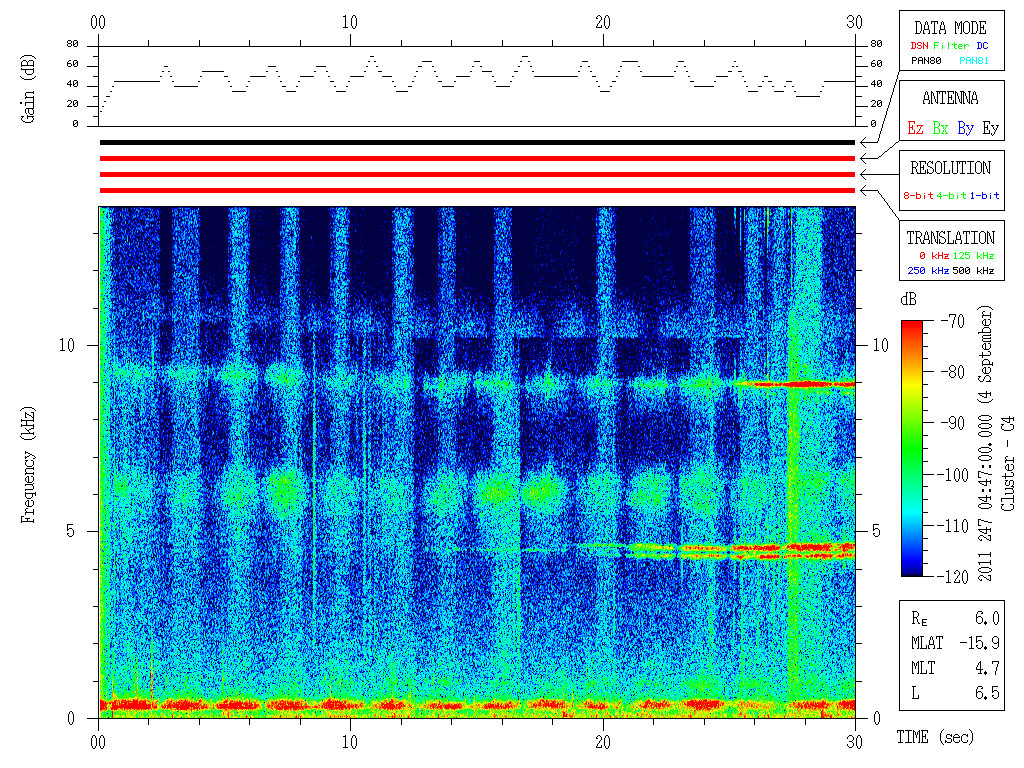The image size is (1024, 768).
Task: Click the dB label above the color bar
Action: click(x=908, y=299)
